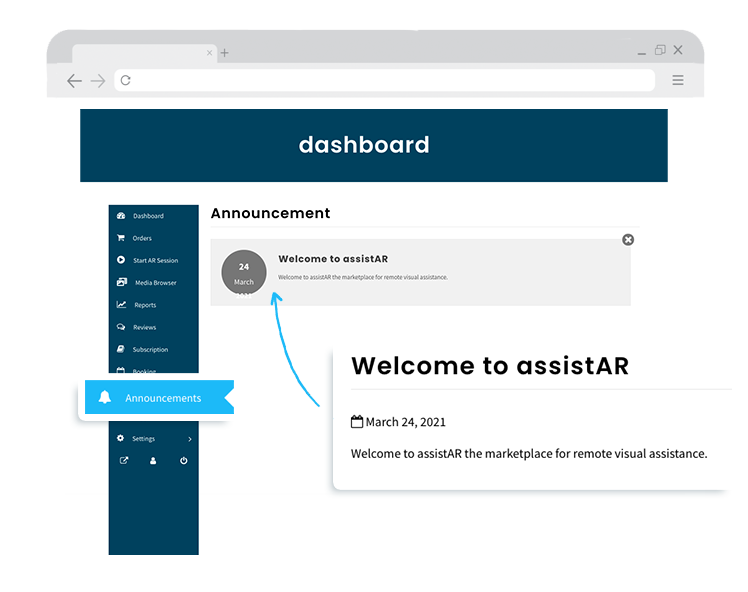
Task: Click the power logout icon
Action: pyautogui.click(x=184, y=460)
